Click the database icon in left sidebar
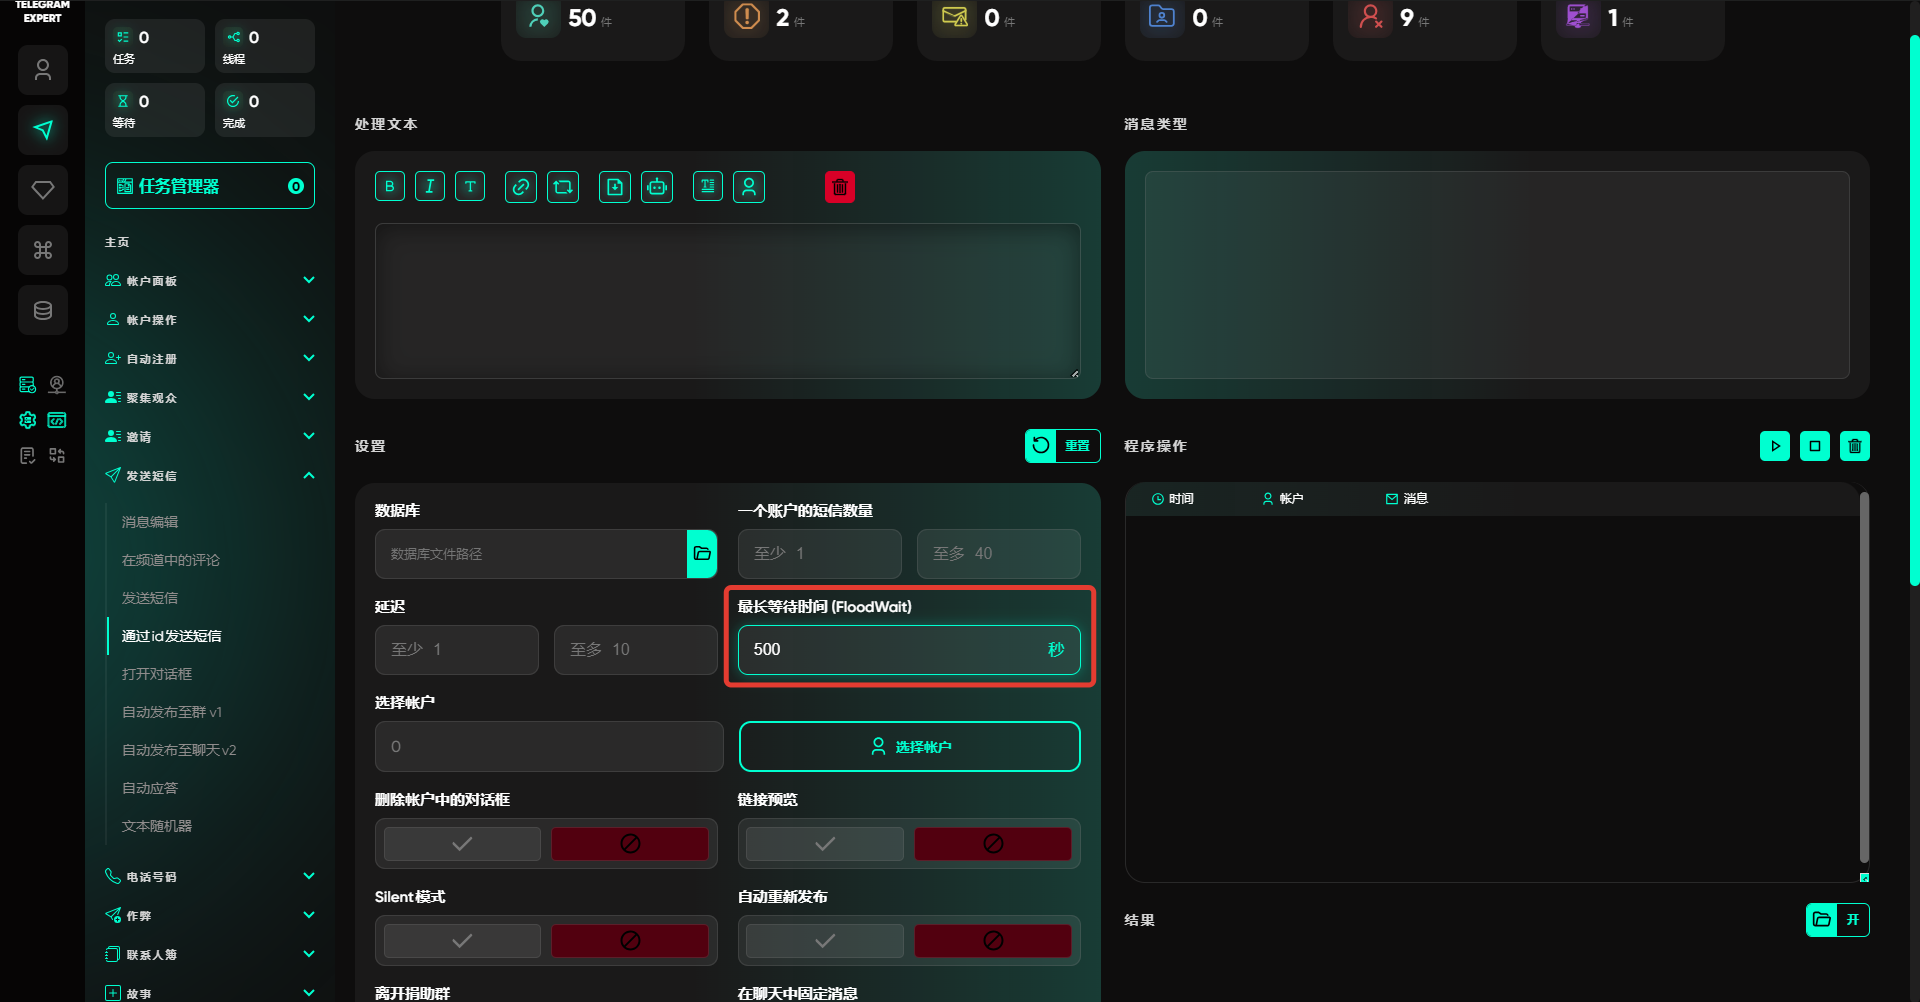 point(43,310)
